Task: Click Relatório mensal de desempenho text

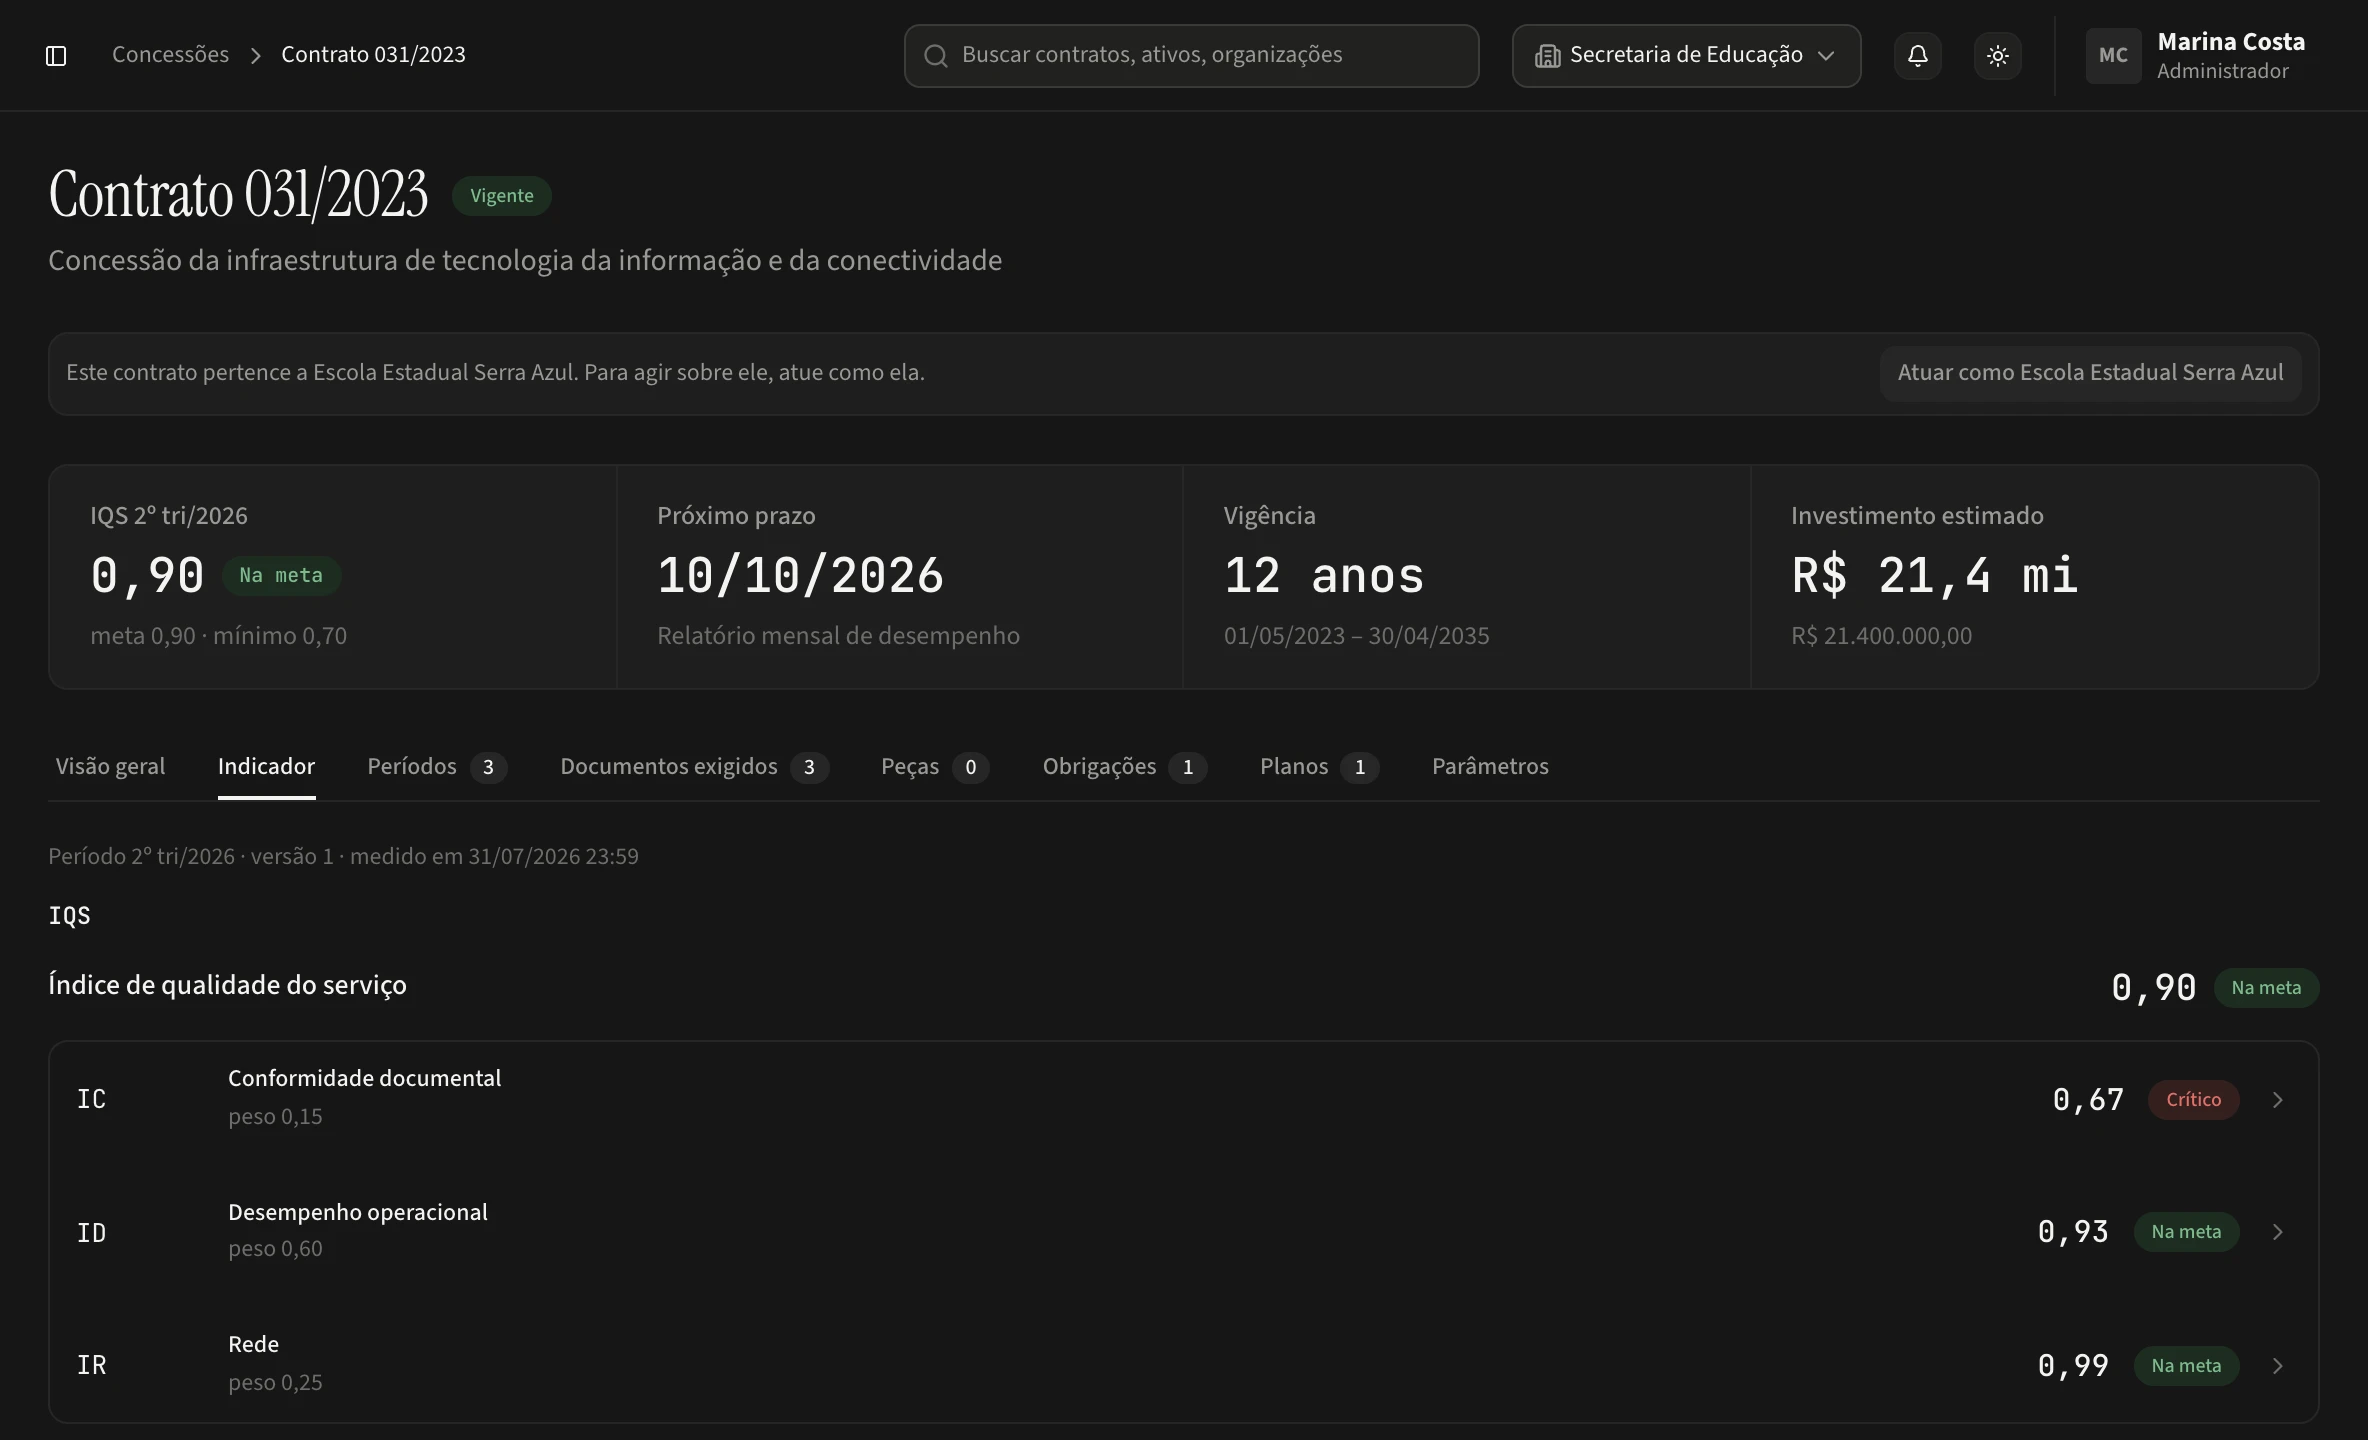Action: click(838, 636)
